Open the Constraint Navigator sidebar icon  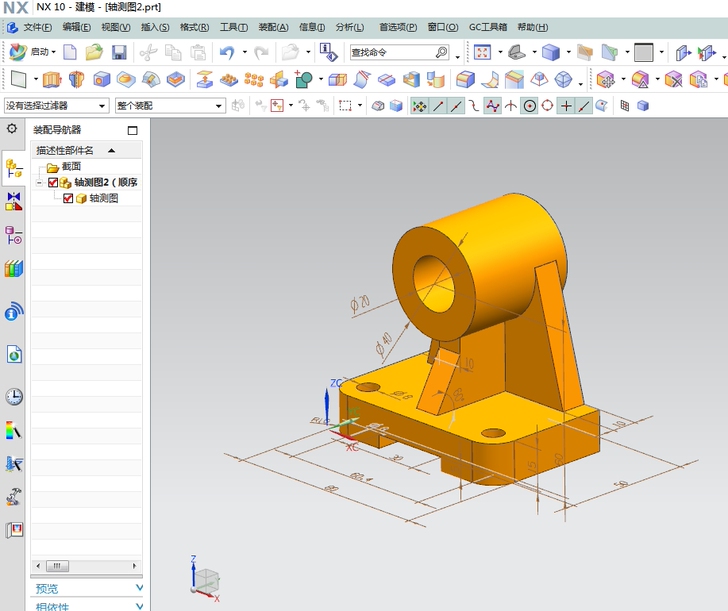[13, 201]
